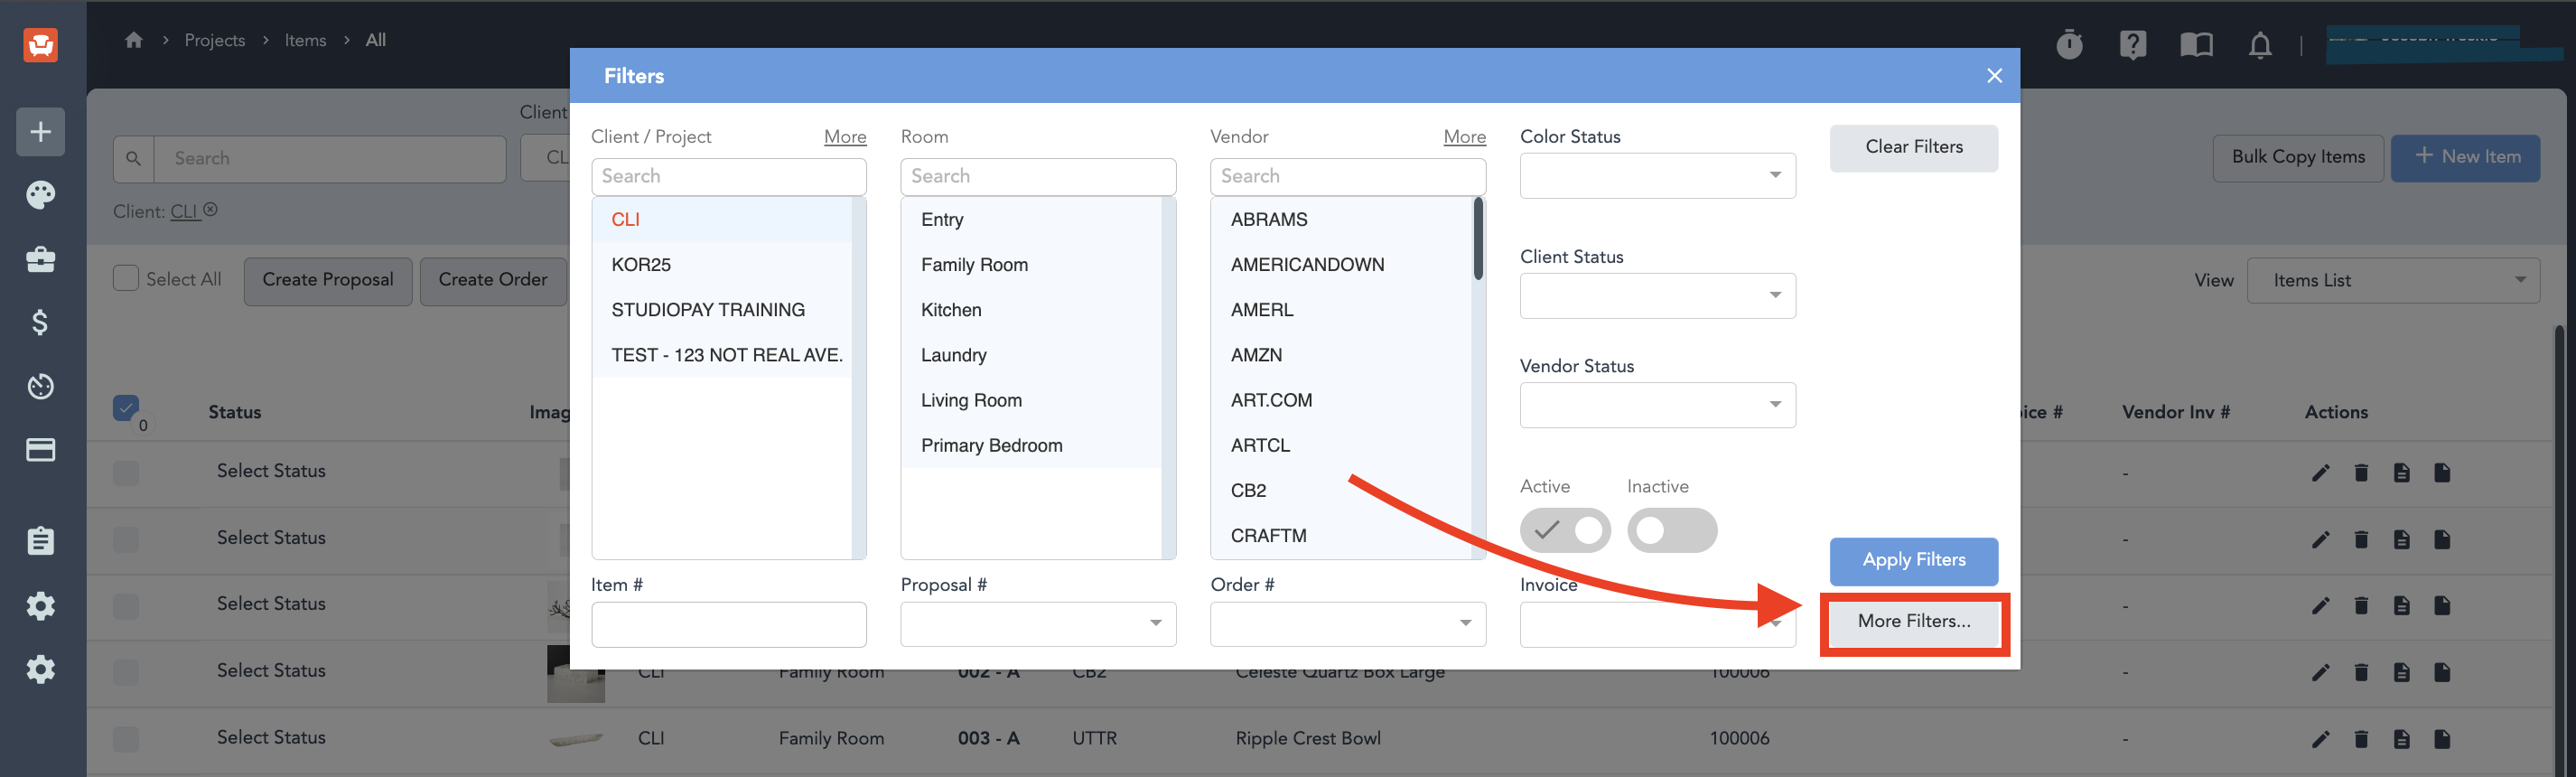Click the home breadcrumb icon

click(134, 40)
